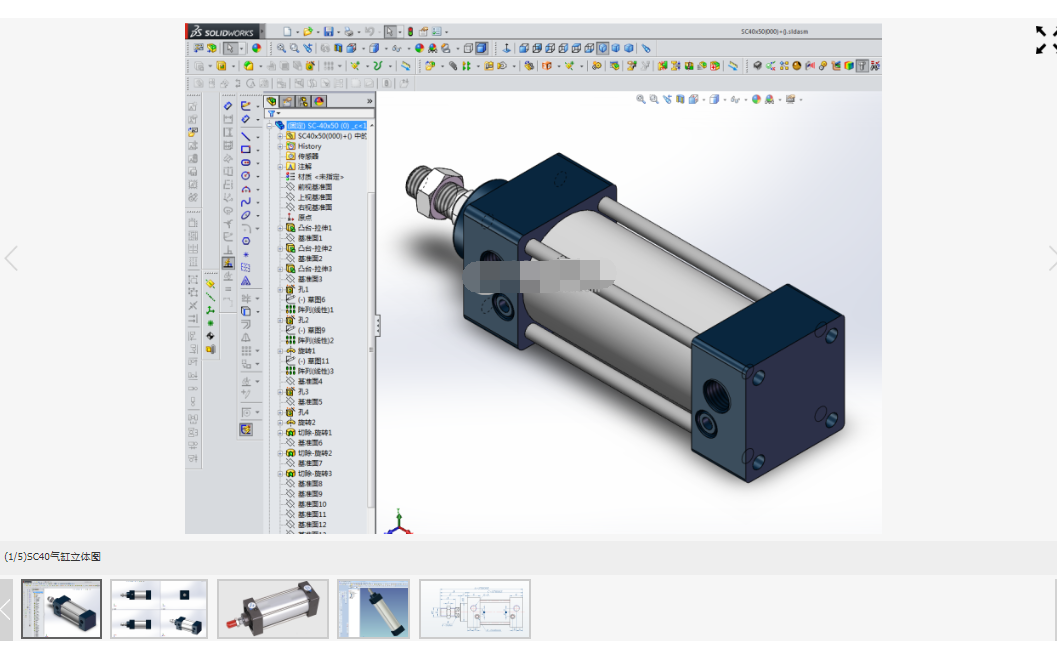Click the Section View icon in heads-up bar
1057x651 pixels.
680,99
